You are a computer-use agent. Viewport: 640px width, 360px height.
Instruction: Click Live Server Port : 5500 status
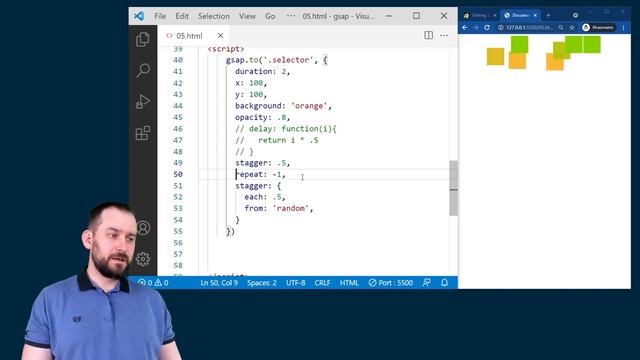pos(391,283)
